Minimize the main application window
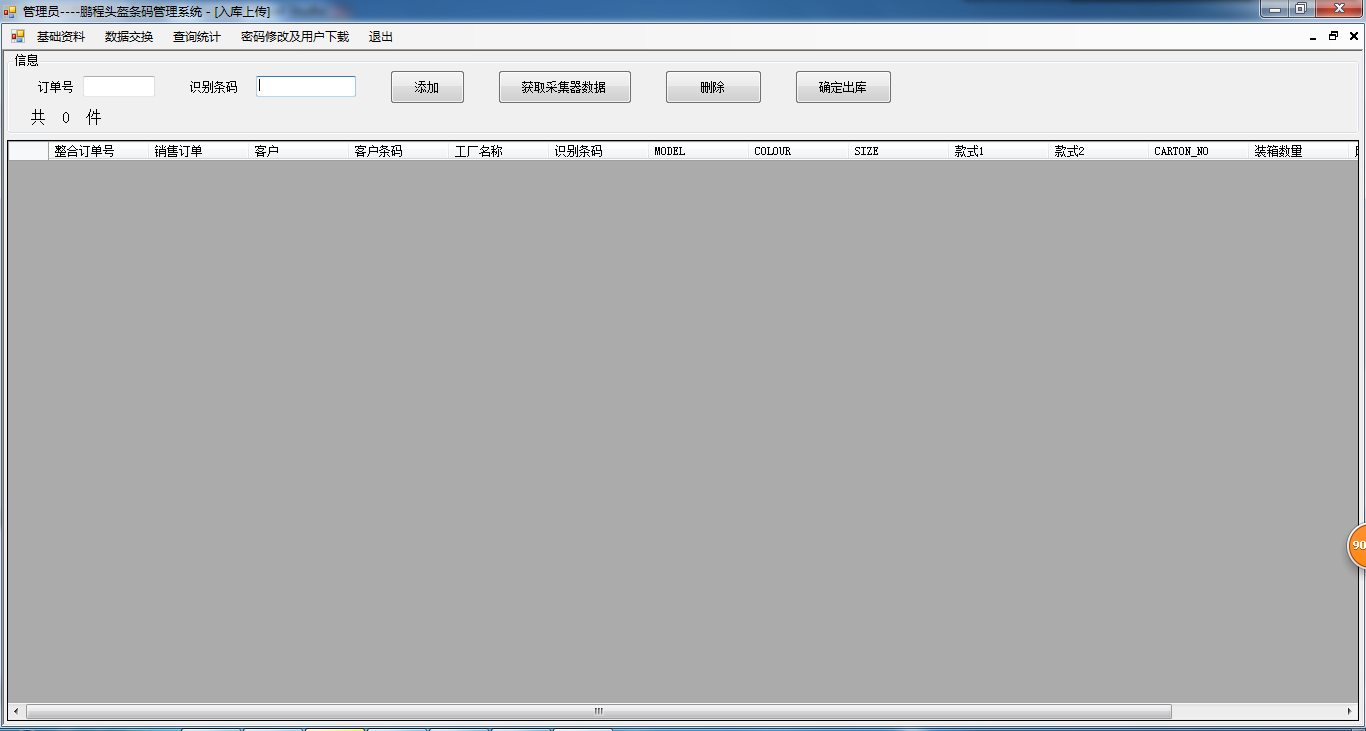 (1274, 9)
